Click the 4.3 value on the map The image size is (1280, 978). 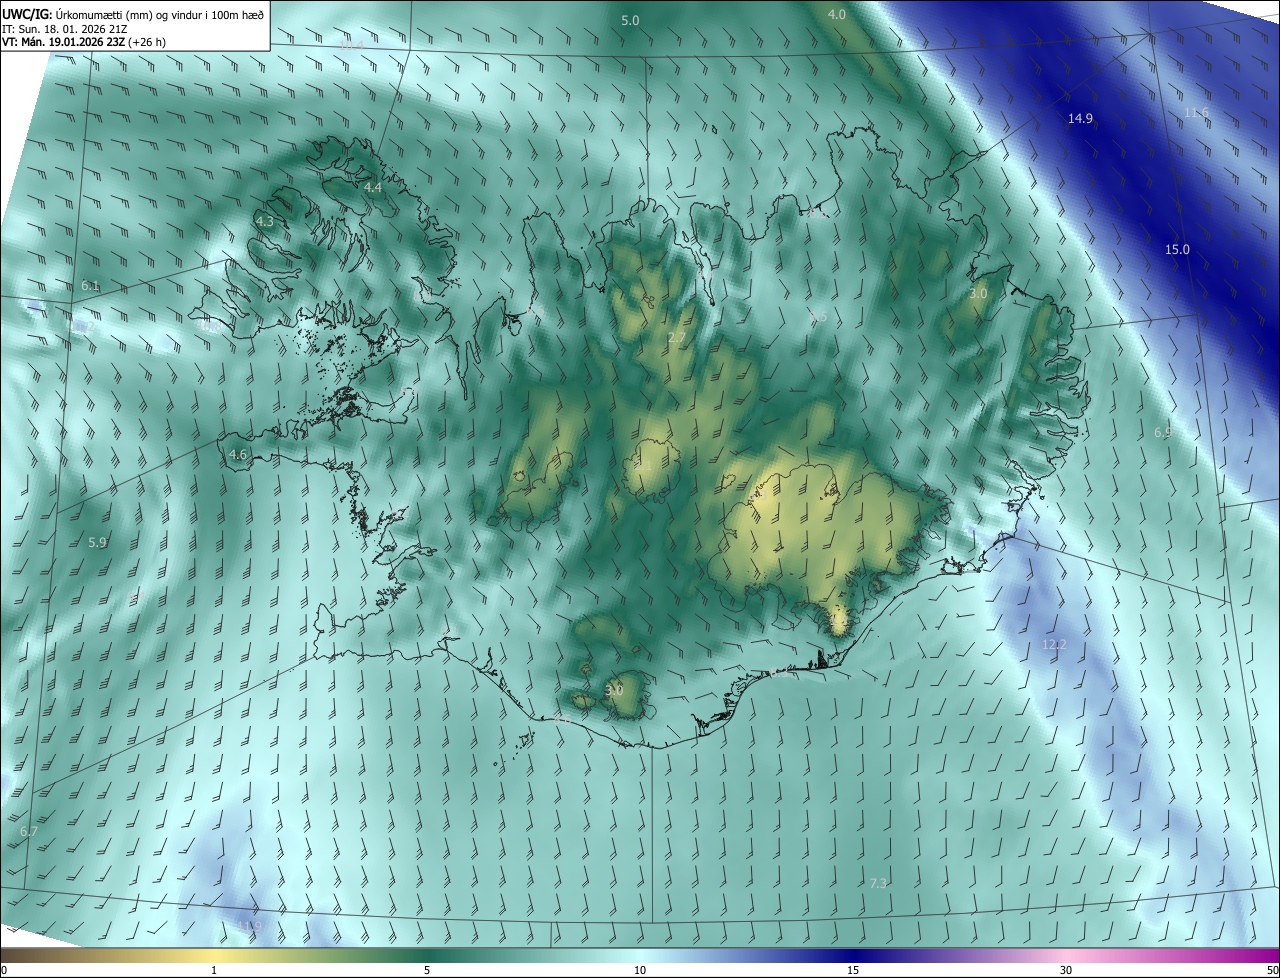265,221
